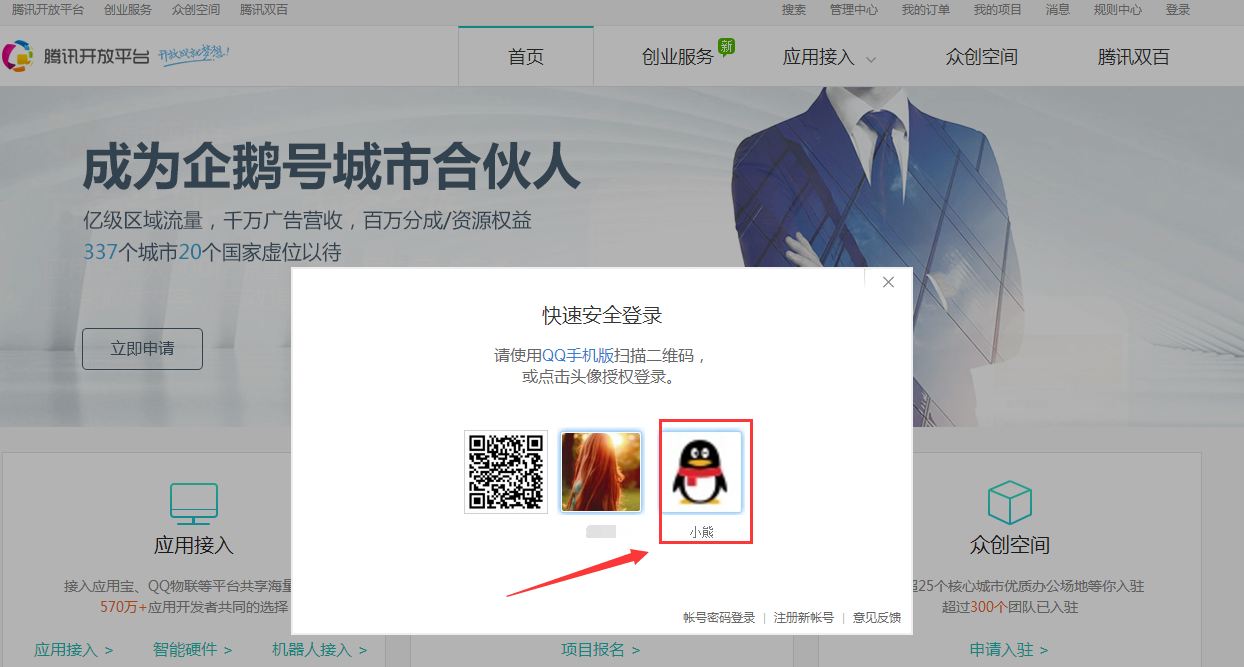
Task: Click 腾讯双百 in the top utility bar
Action: [264, 10]
